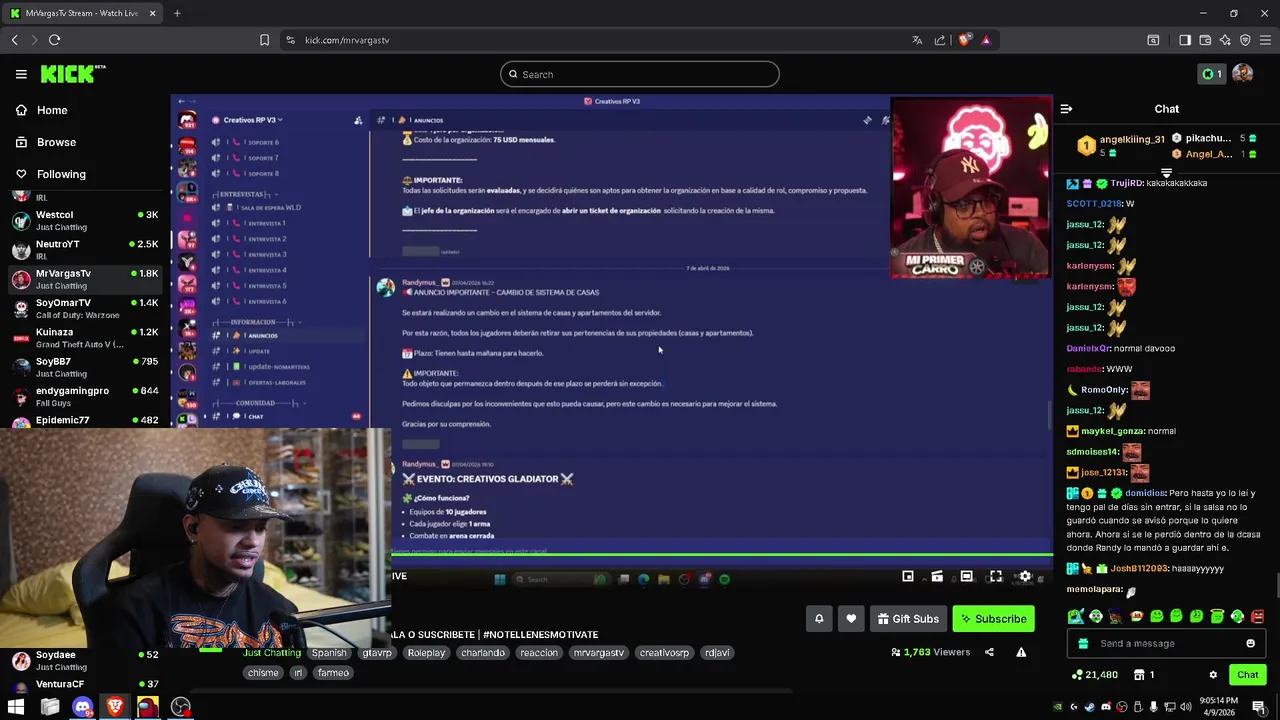This screenshot has height=720, width=1280.
Task: Open SoyBB7 channel in sidebar
Action: click(85, 367)
